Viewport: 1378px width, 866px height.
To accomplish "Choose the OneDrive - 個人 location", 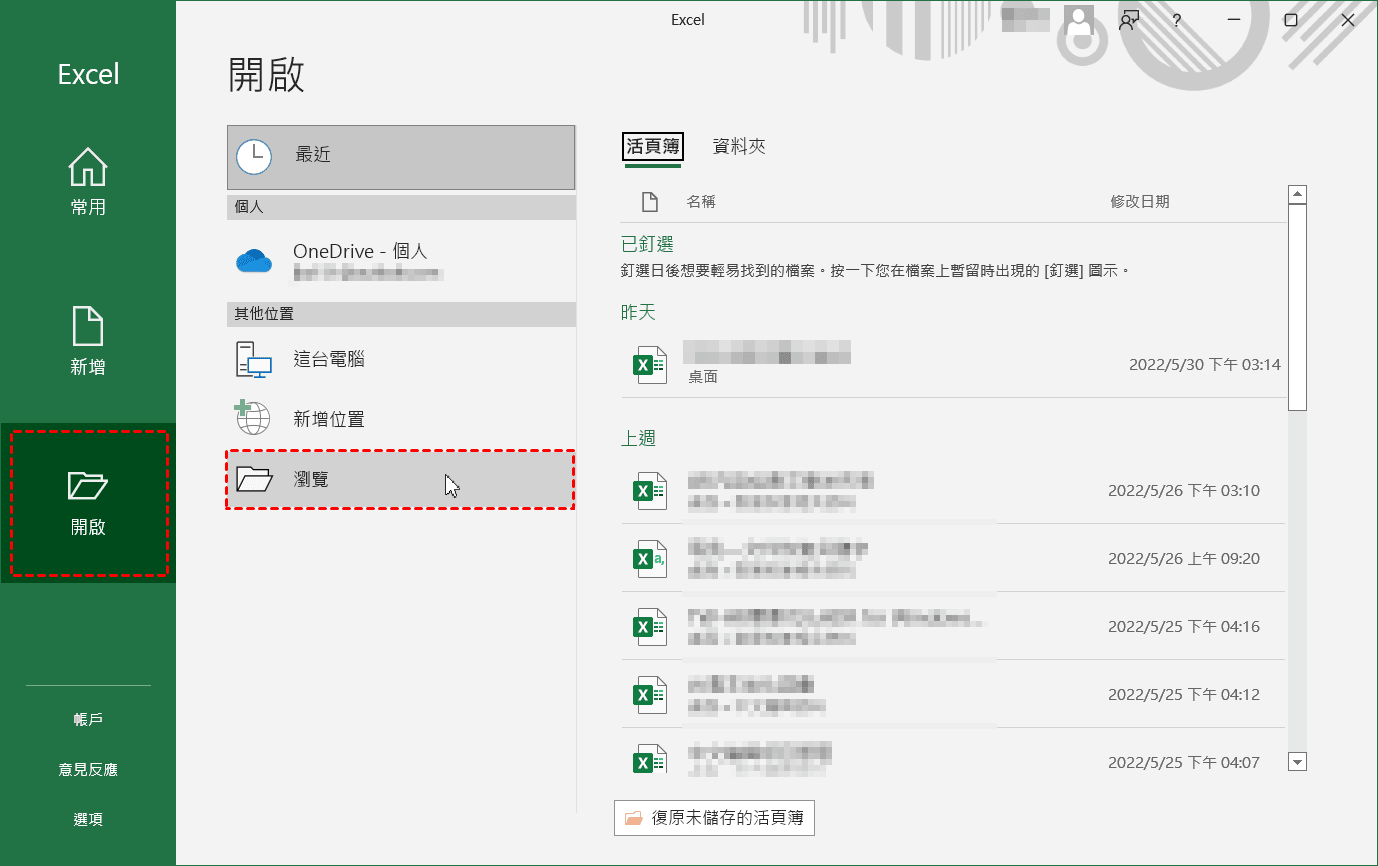I will pyautogui.click(x=401, y=260).
